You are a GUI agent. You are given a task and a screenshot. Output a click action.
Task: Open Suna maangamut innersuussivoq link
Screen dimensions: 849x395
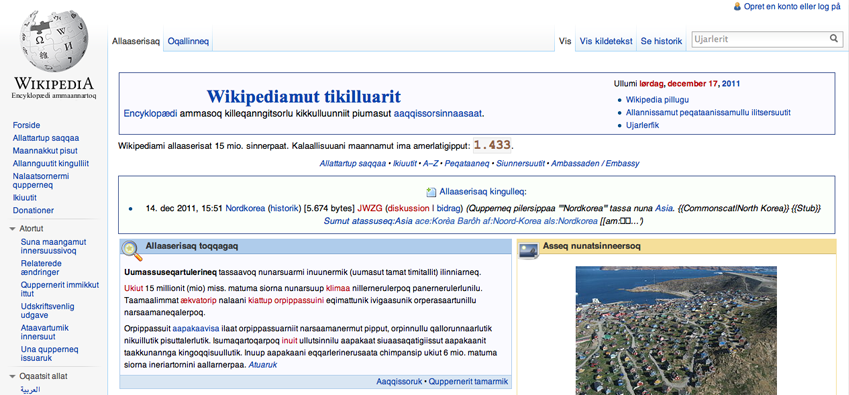click(53, 246)
